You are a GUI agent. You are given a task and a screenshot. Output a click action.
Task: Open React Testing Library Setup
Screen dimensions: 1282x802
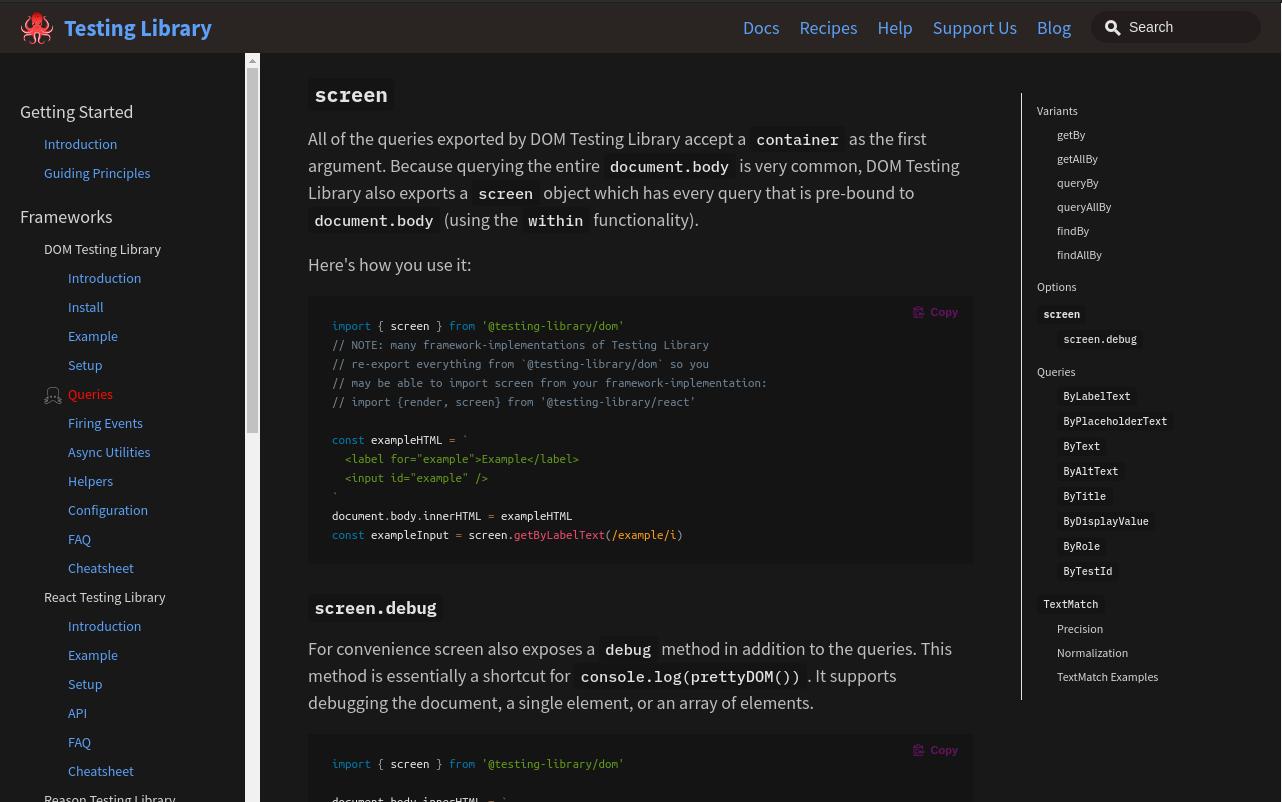(x=85, y=684)
